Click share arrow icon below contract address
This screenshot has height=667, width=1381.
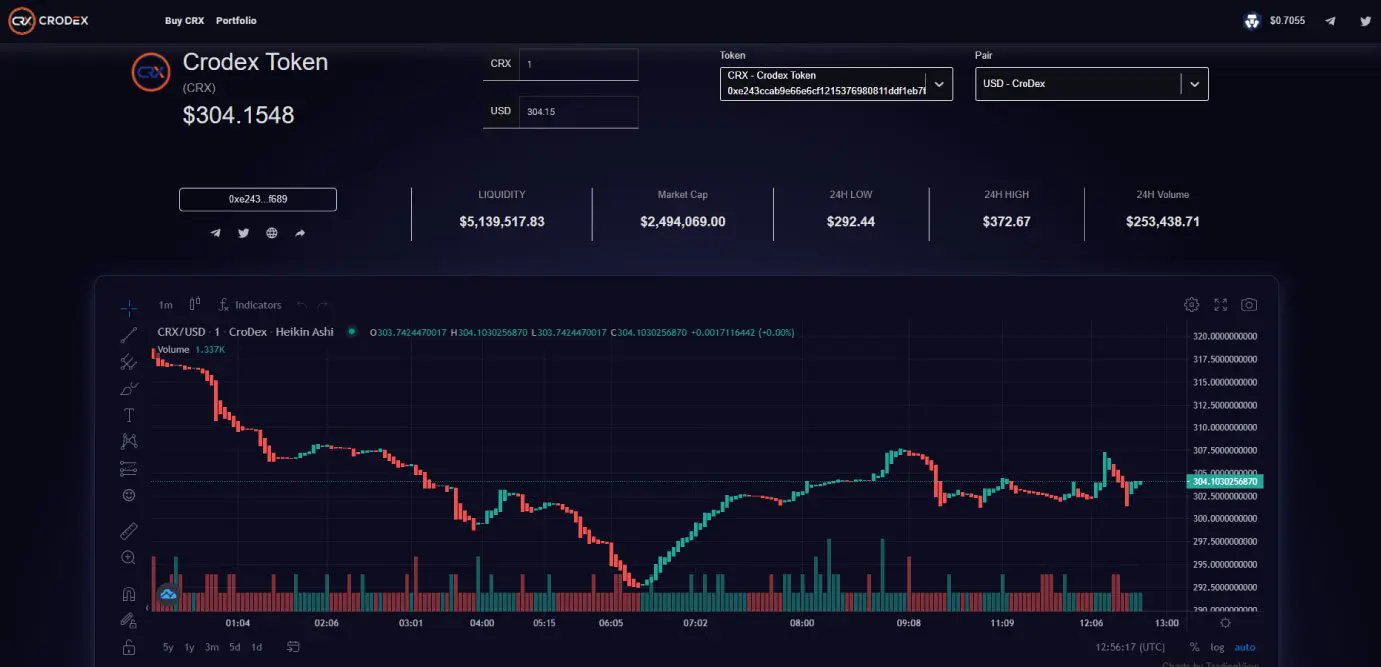point(300,233)
